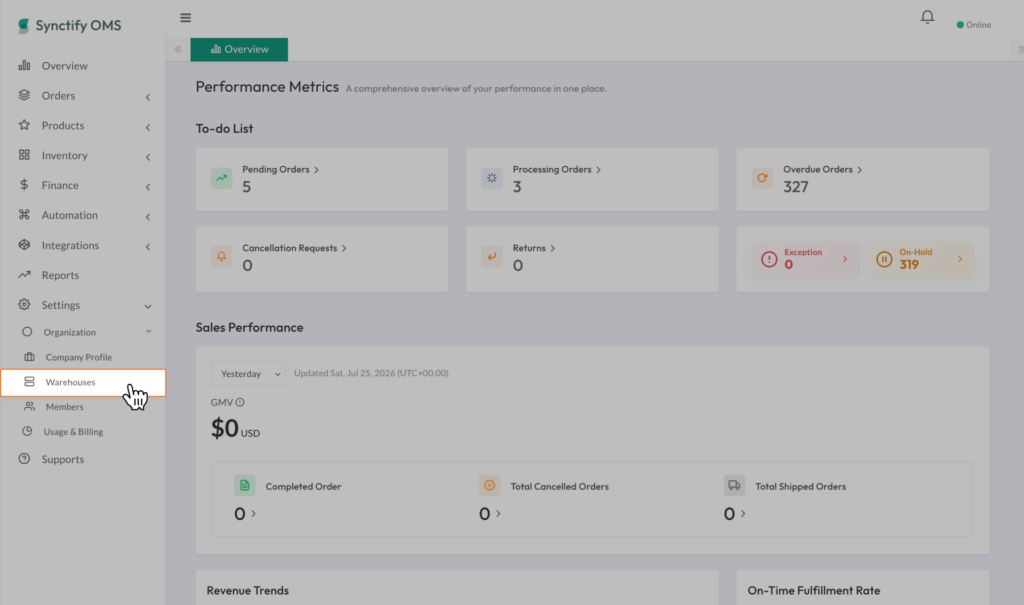Viewport: 1024px width, 605px height.
Task: Click the Orders layers icon
Action: pyautogui.click(x=24, y=95)
